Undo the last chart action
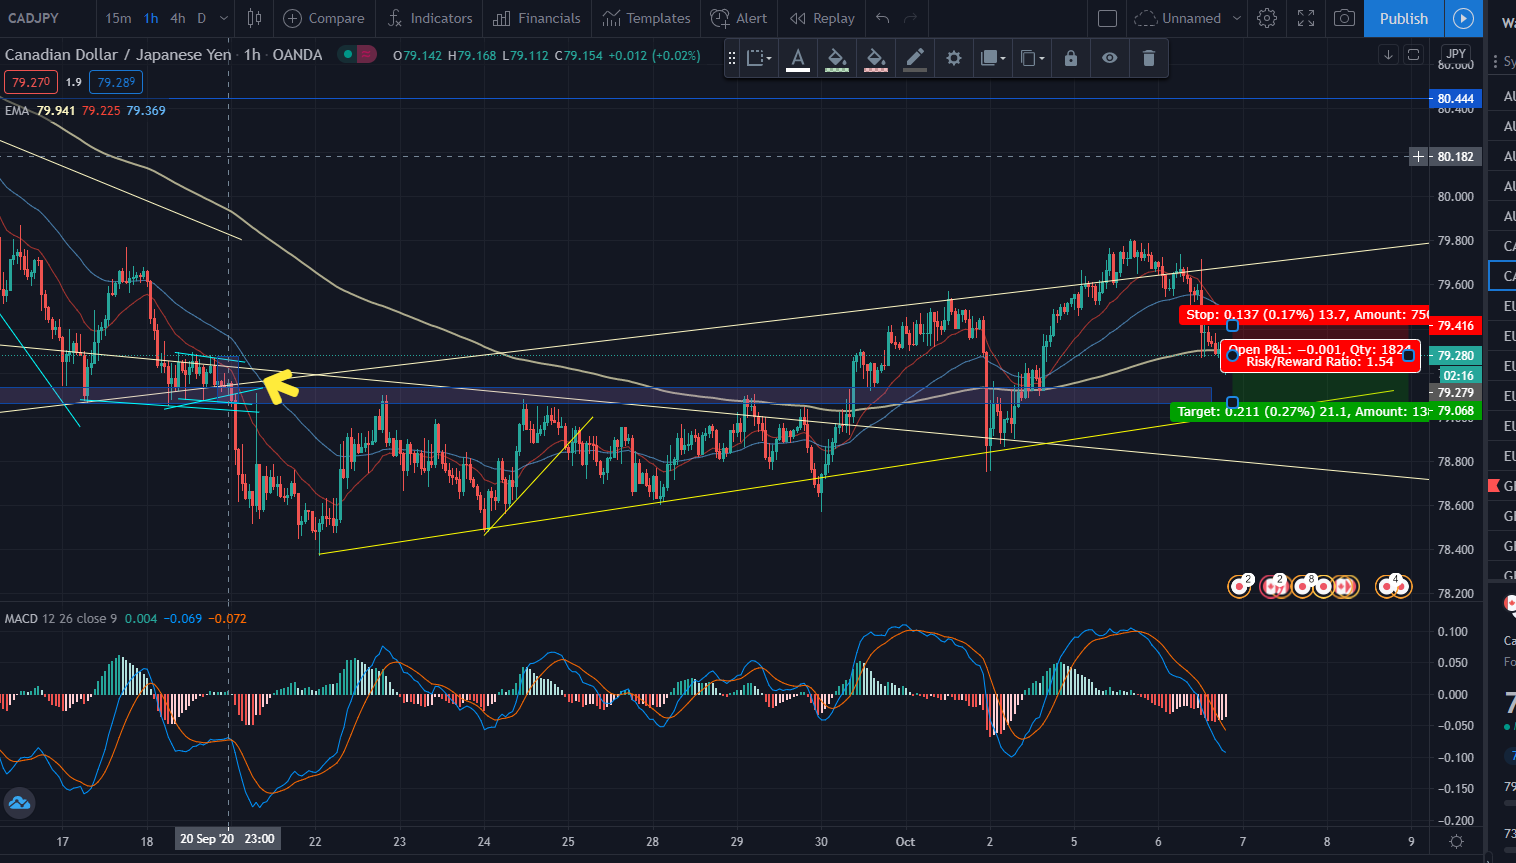 [882, 18]
